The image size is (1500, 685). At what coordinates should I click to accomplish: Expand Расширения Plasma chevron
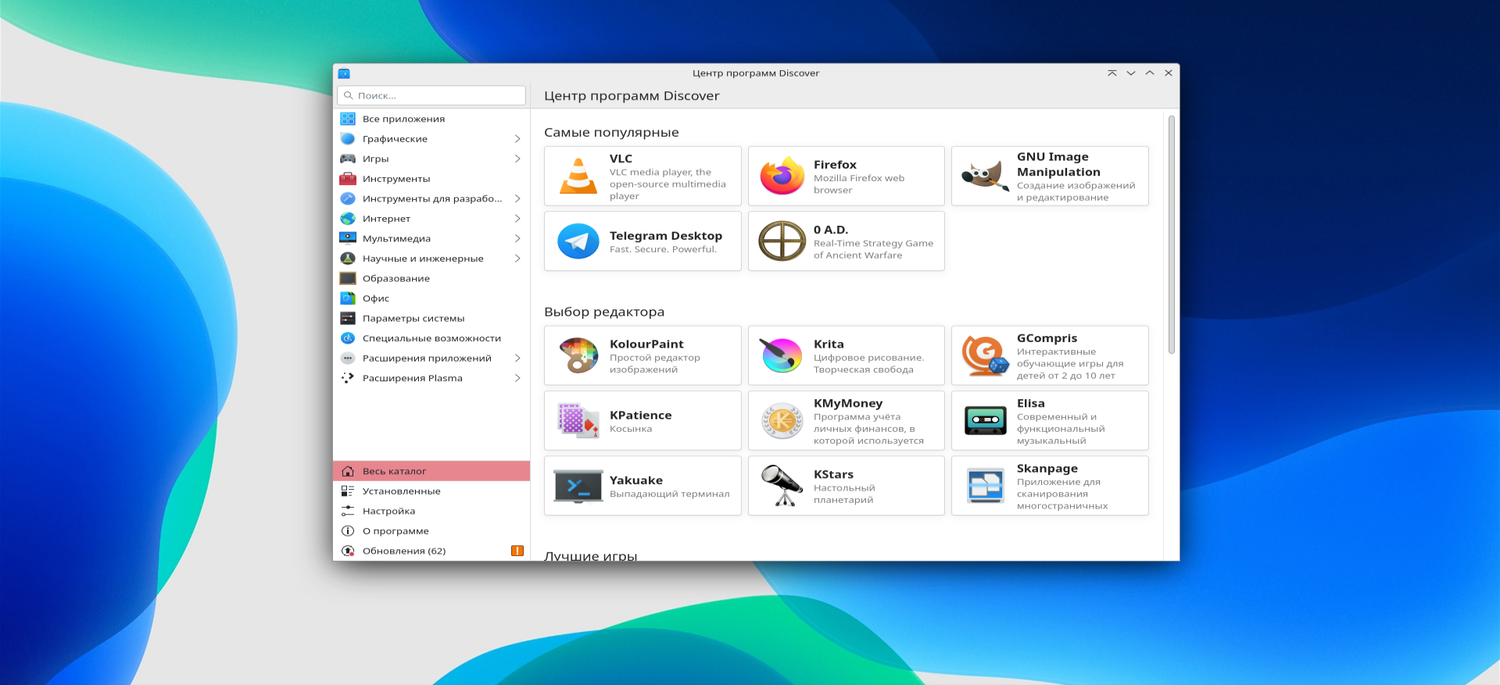coord(517,378)
